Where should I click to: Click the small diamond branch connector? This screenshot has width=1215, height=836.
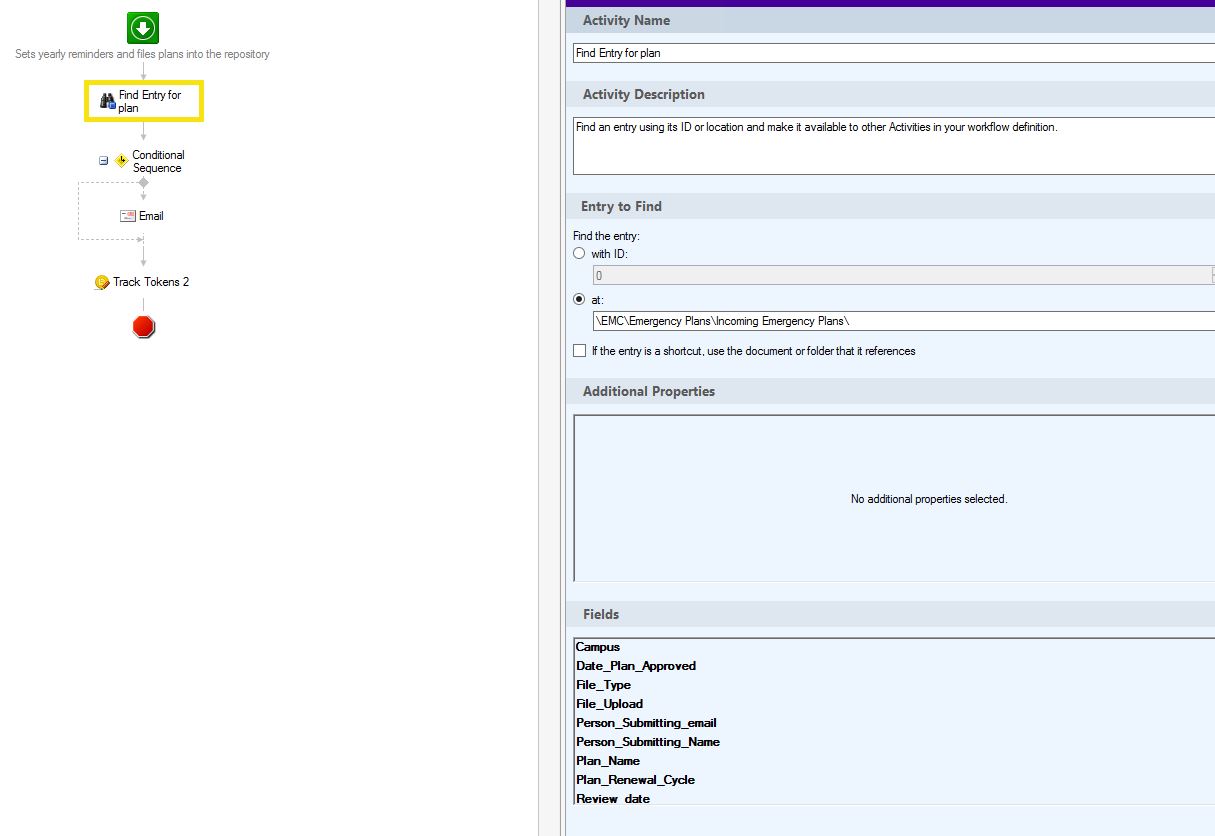point(144,183)
